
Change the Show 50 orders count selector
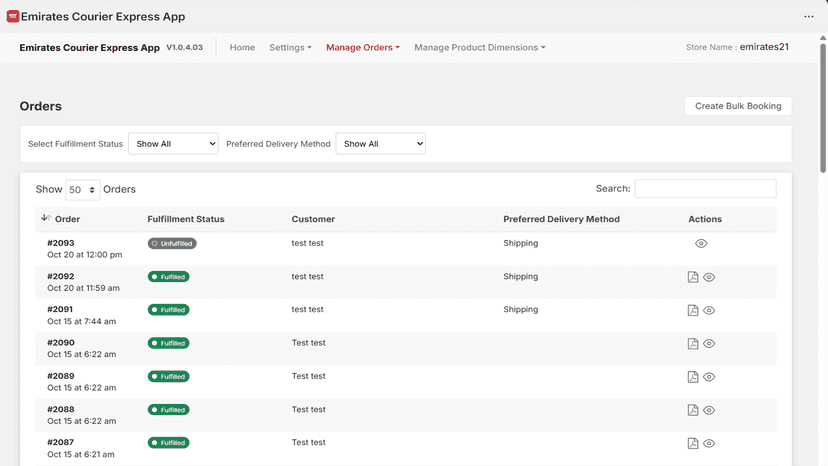82,190
